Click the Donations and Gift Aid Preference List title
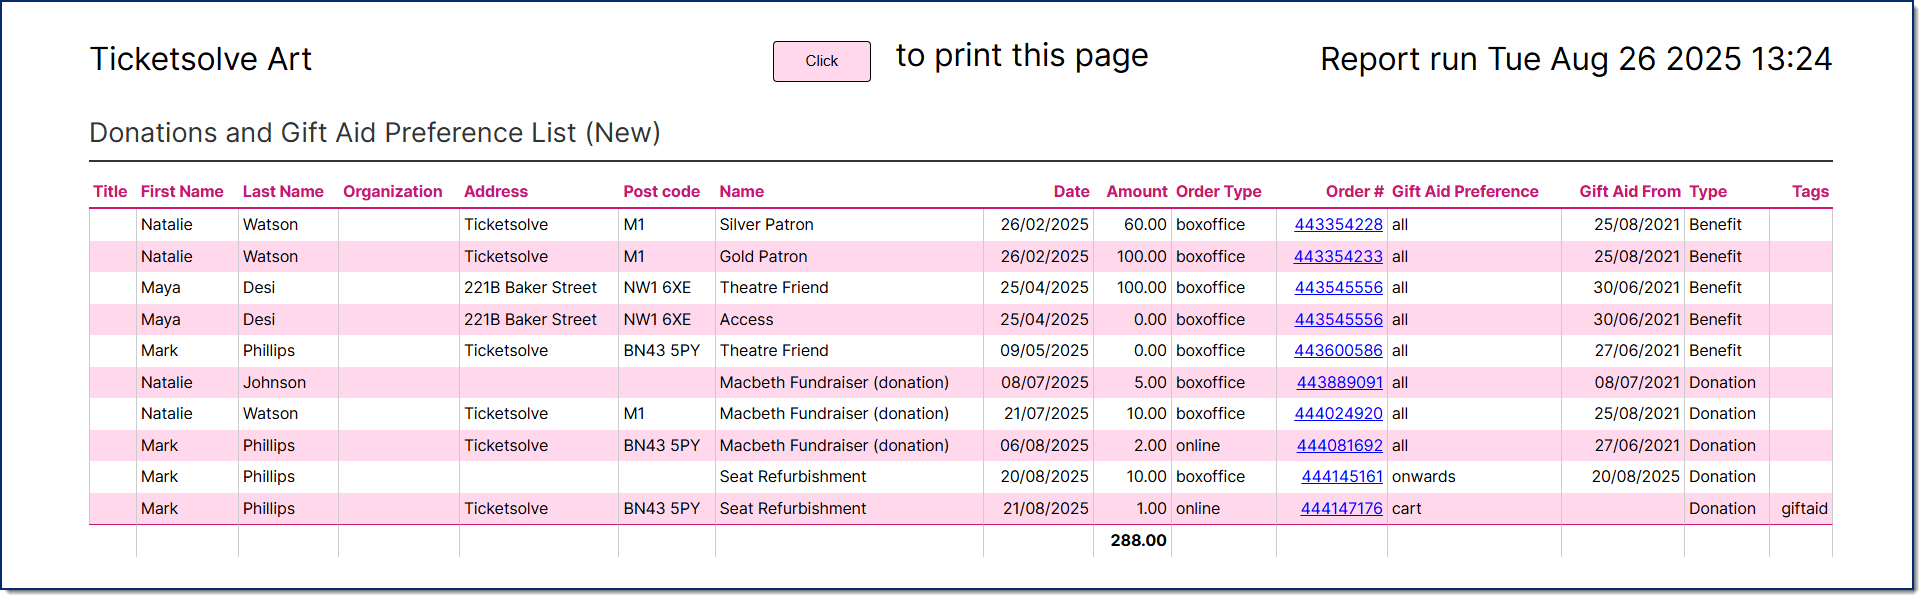Screen dimensions: 1924x600 (375, 133)
